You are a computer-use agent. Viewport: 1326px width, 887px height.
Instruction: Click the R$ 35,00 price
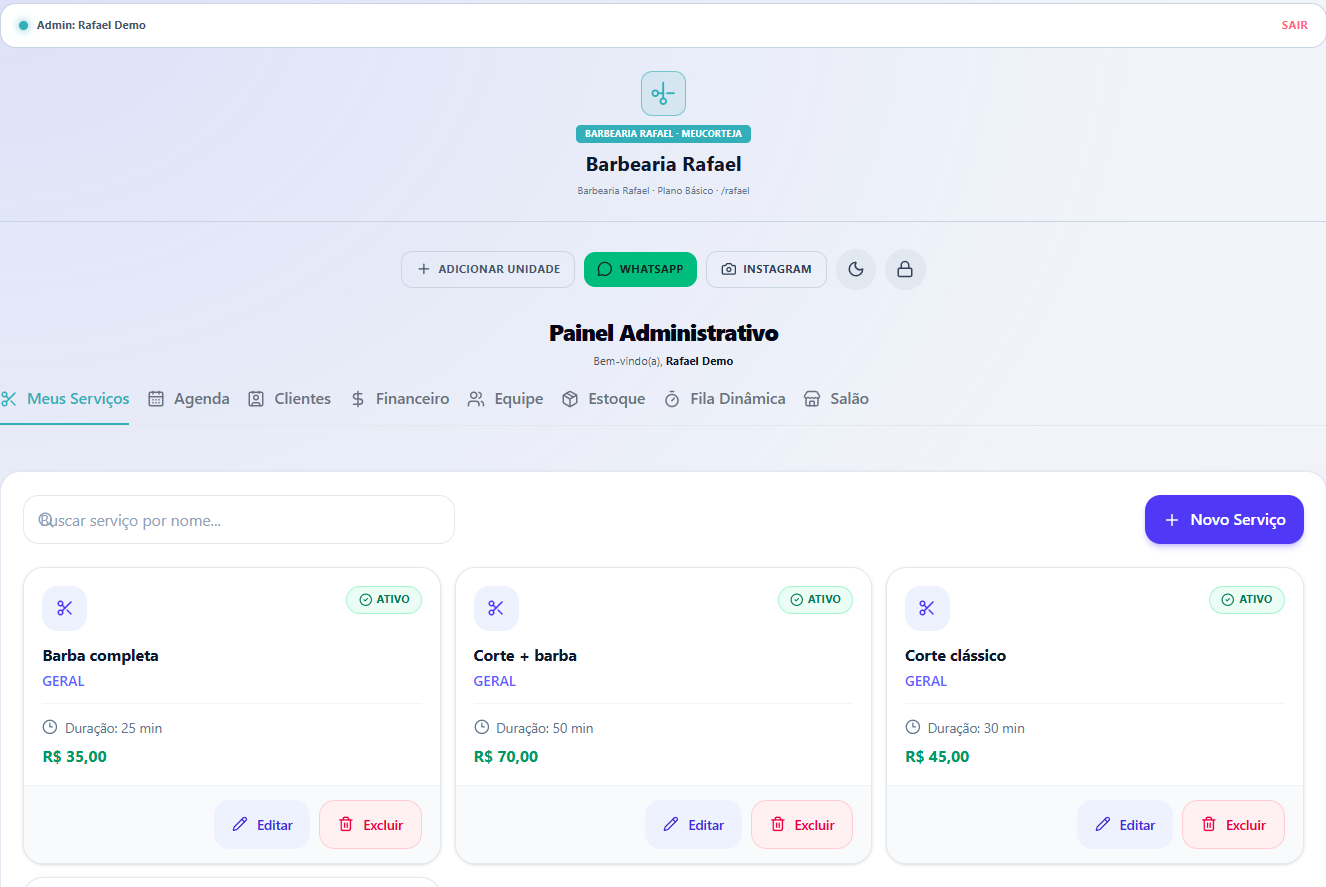pyautogui.click(x=75, y=757)
